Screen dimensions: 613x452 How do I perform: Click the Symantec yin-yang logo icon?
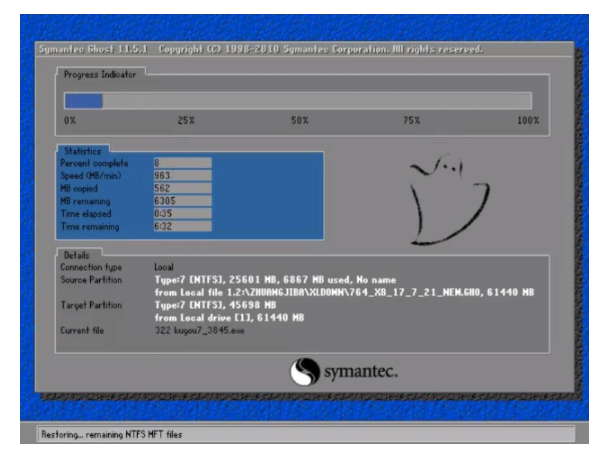click(x=305, y=372)
